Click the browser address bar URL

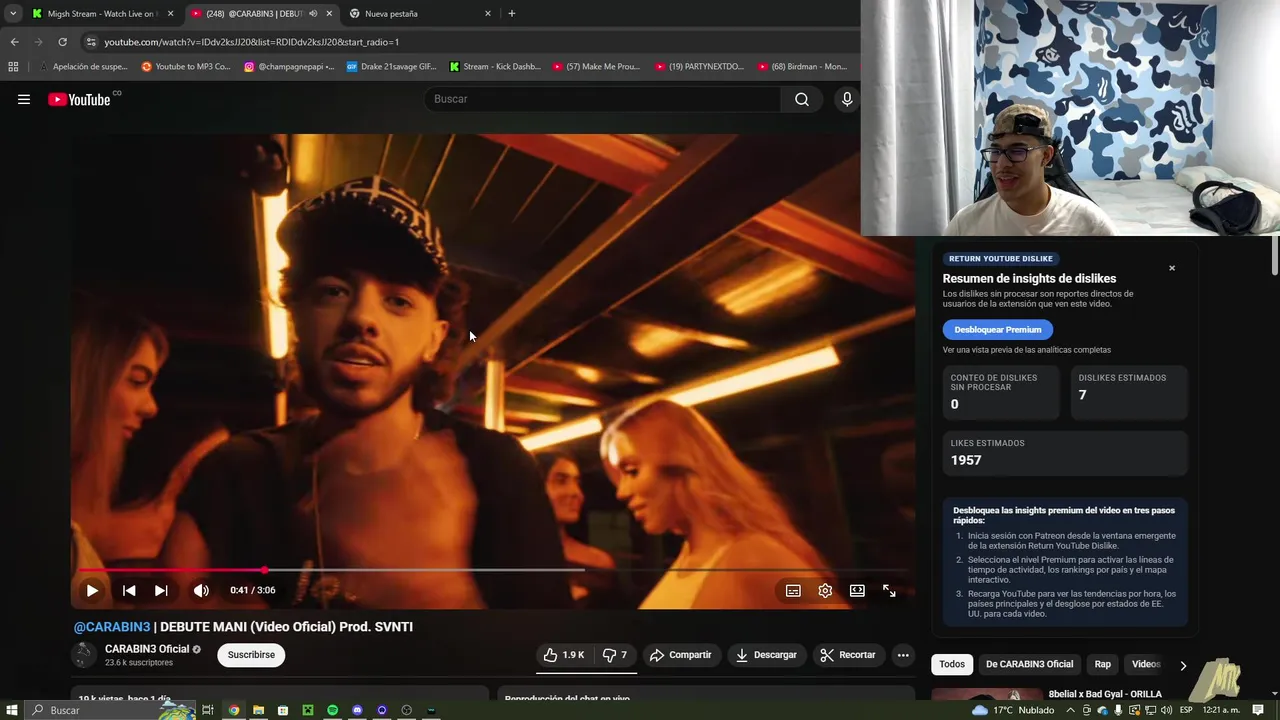tap(252, 42)
